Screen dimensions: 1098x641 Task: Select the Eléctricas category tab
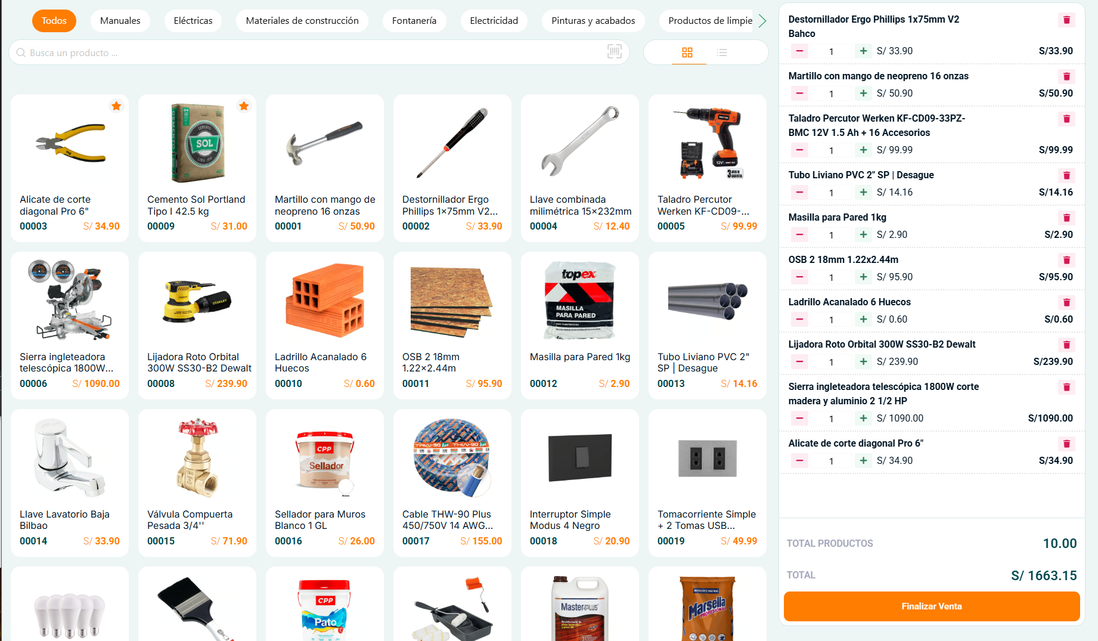click(193, 21)
